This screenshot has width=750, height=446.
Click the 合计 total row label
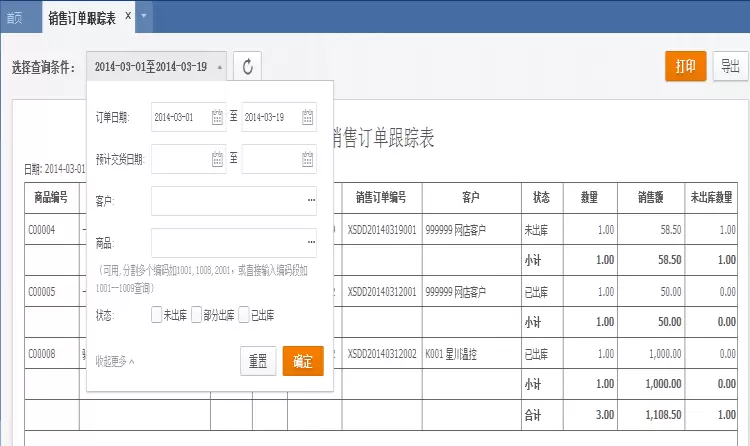pos(533,415)
